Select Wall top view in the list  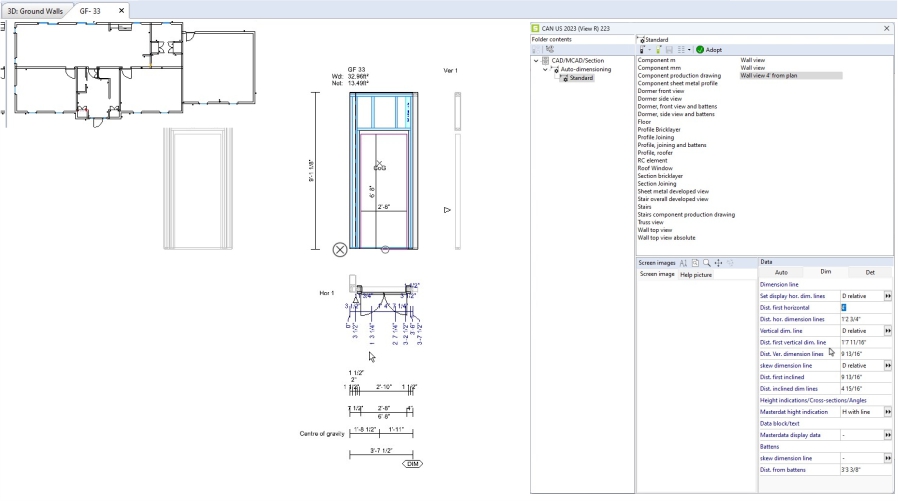657,230
